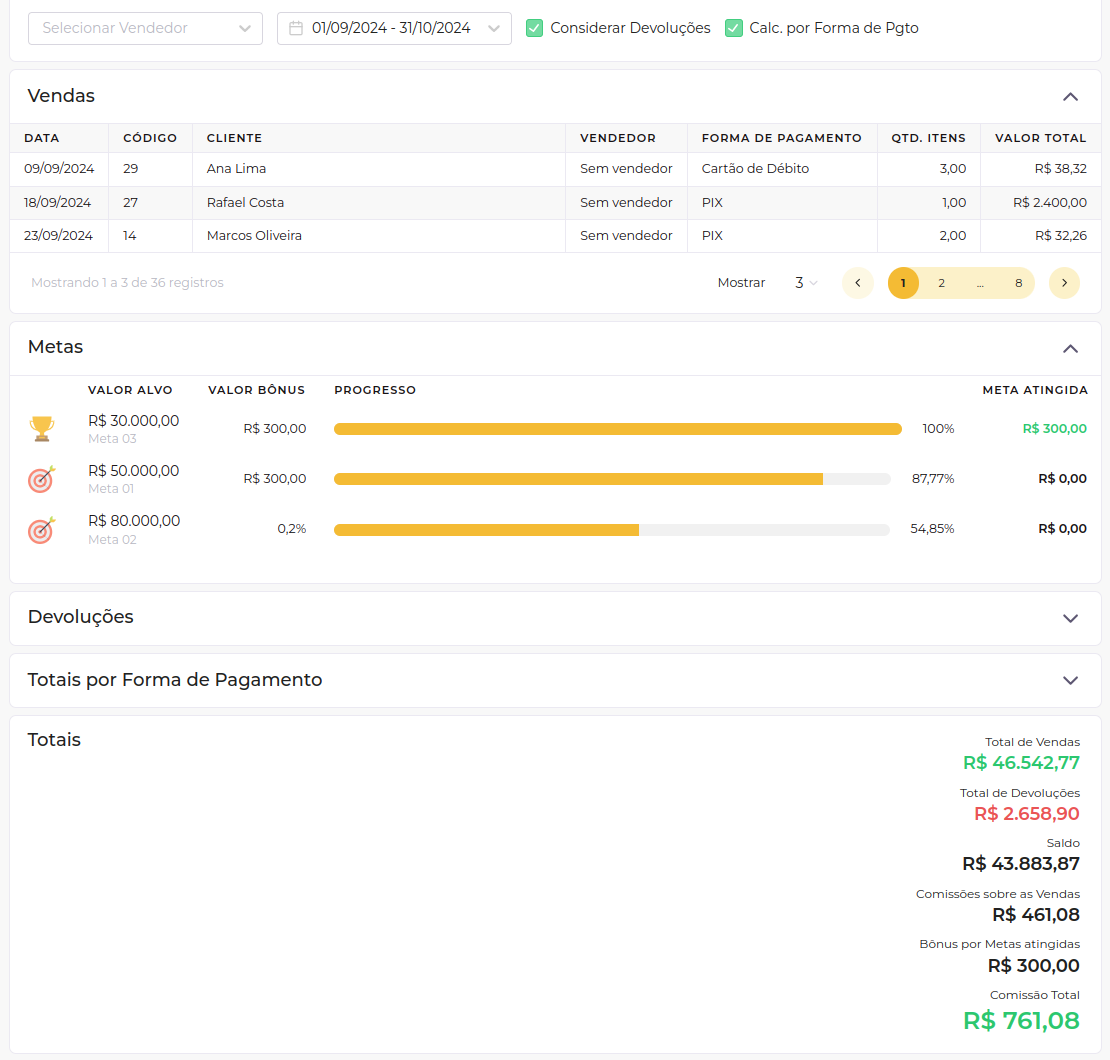1110x1060 pixels.
Task: Uncheck Considerar Devoluções checkbox
Action: click(535, 28)
